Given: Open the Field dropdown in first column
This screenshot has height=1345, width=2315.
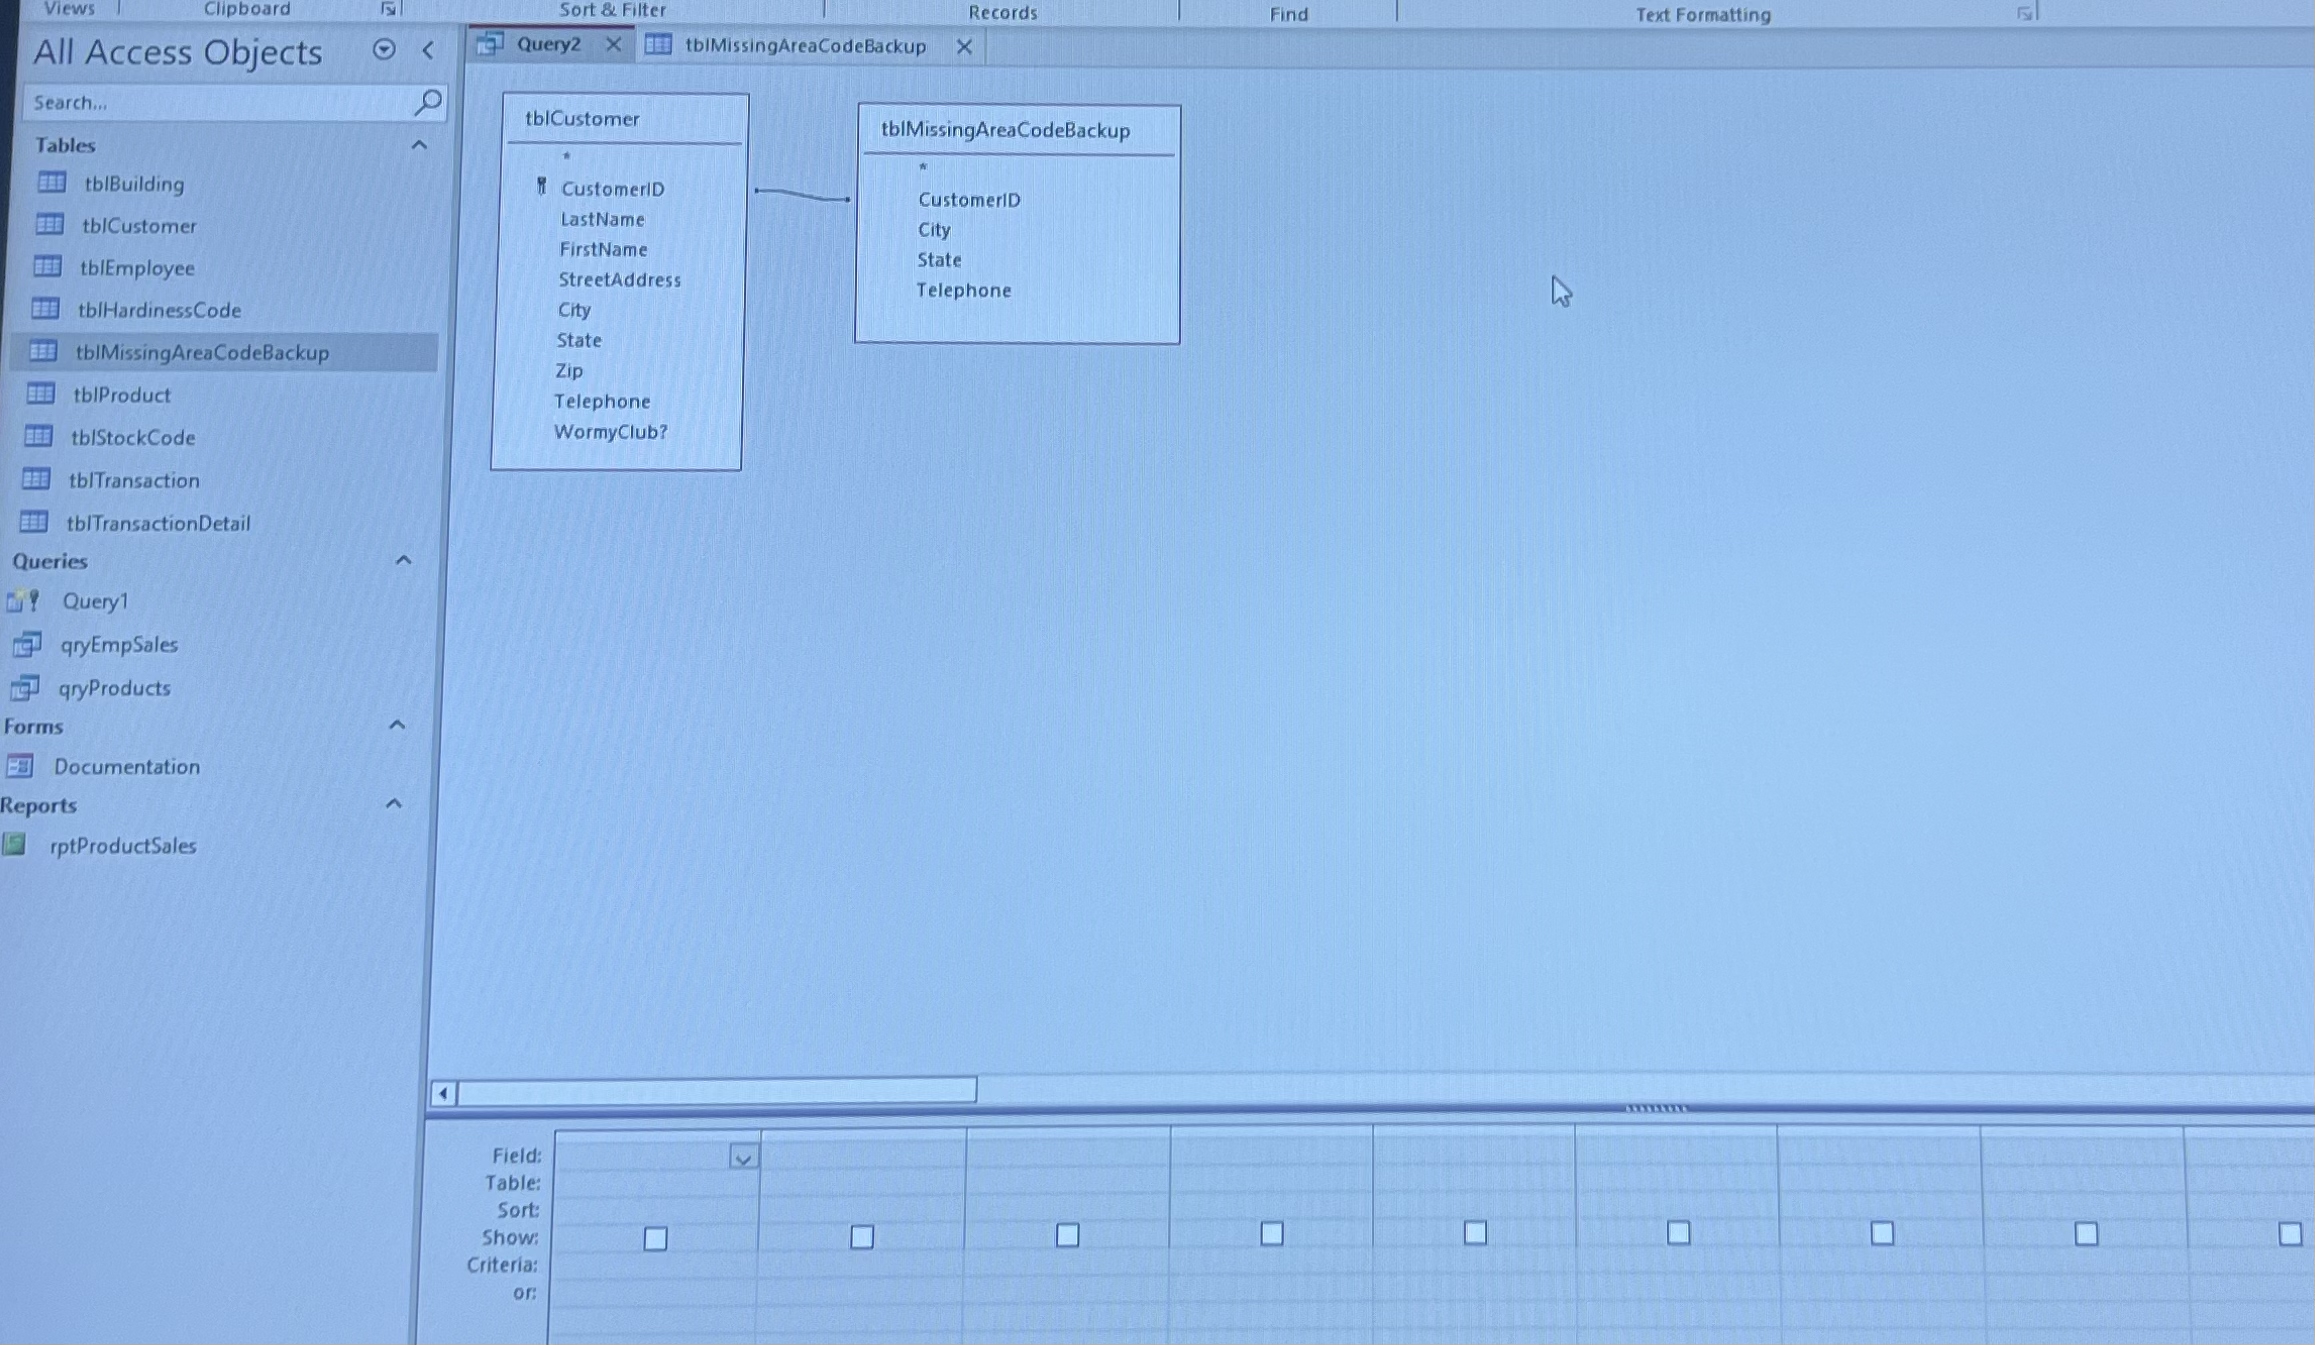Looking at the screenshot, I should pyautogui.click(x=744, y=1156).
